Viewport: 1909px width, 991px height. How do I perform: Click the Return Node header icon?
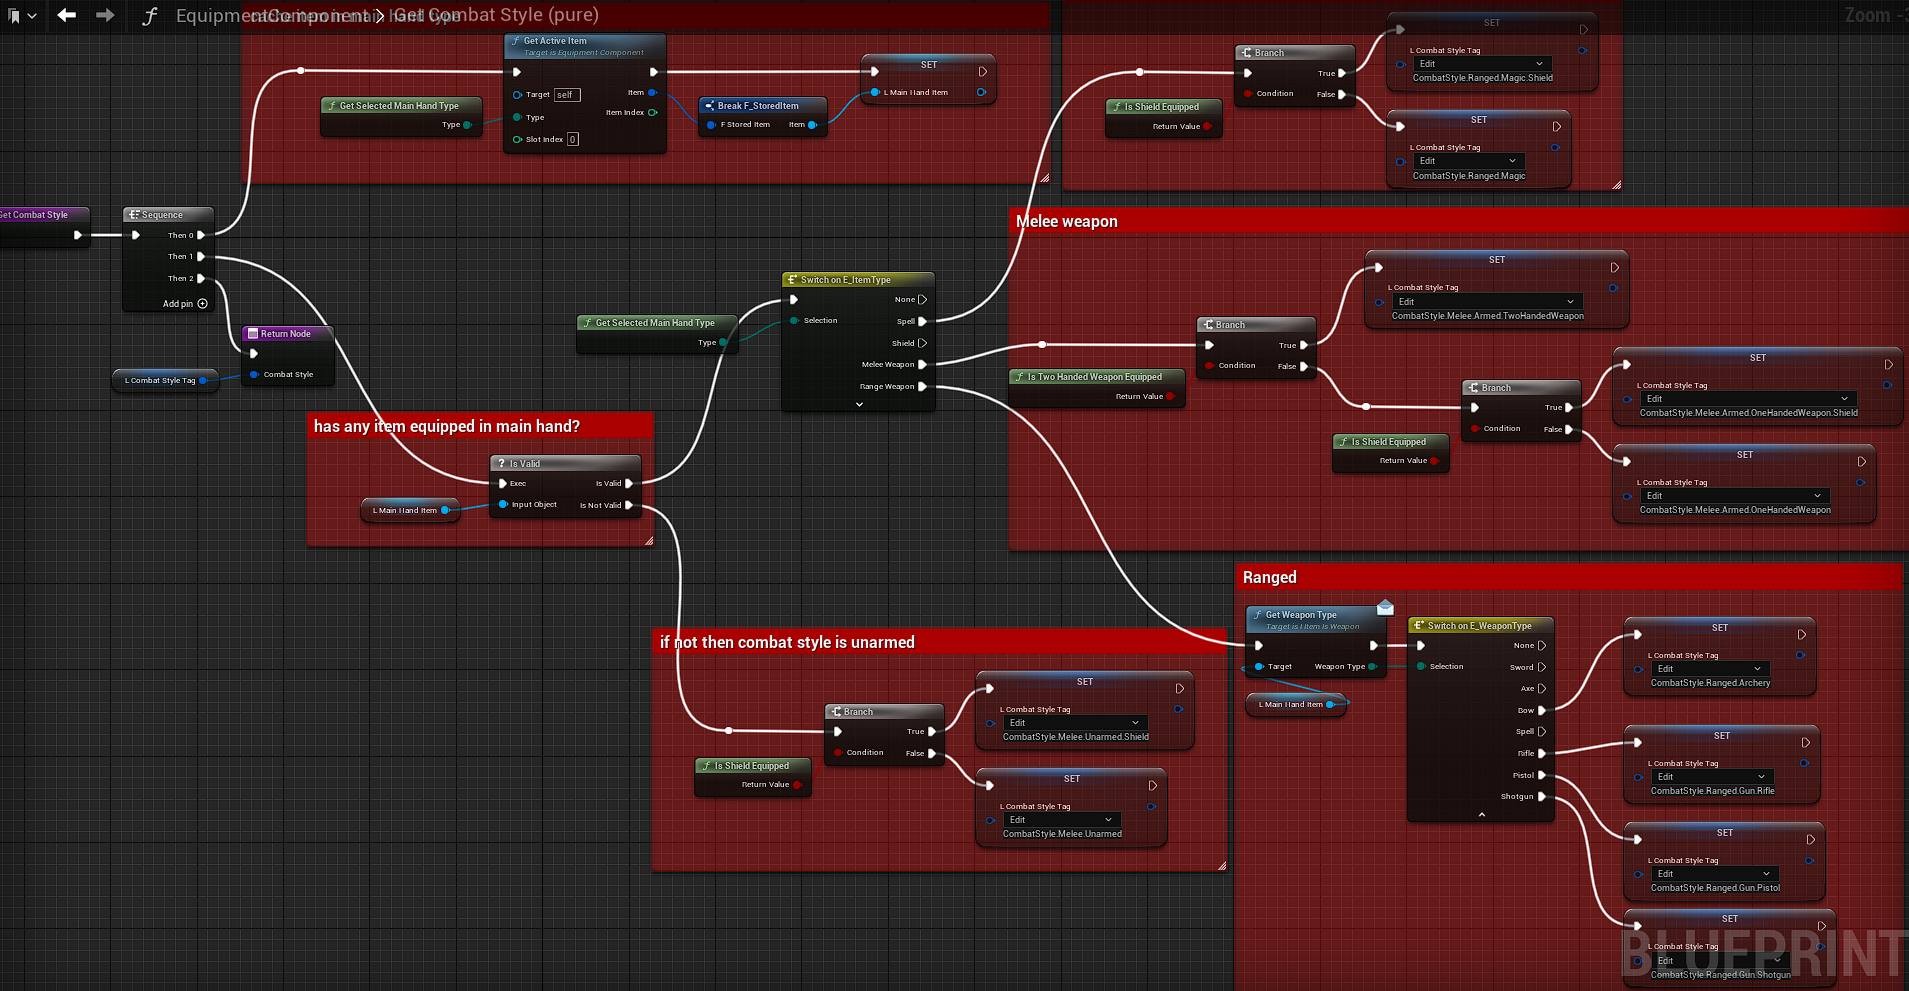(x=253, y=334)
